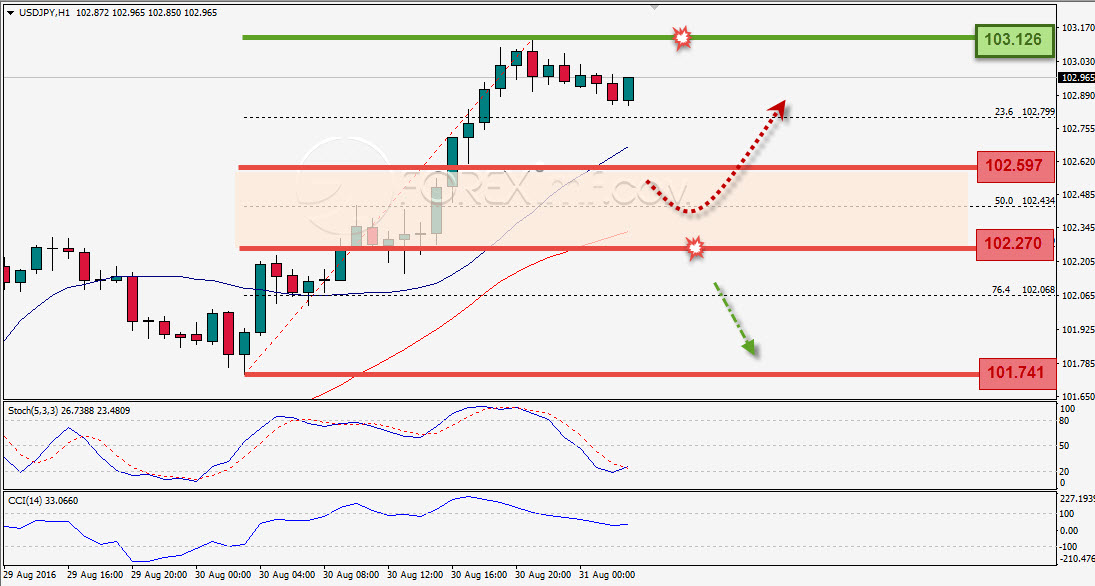This screenshot has height=586, width=1095.
Task: Click the 102.205 price scale label
Action: coord(1078,261)
